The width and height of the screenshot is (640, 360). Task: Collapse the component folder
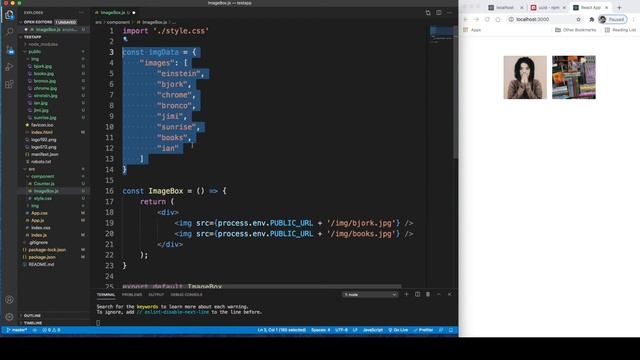(42, 176)
